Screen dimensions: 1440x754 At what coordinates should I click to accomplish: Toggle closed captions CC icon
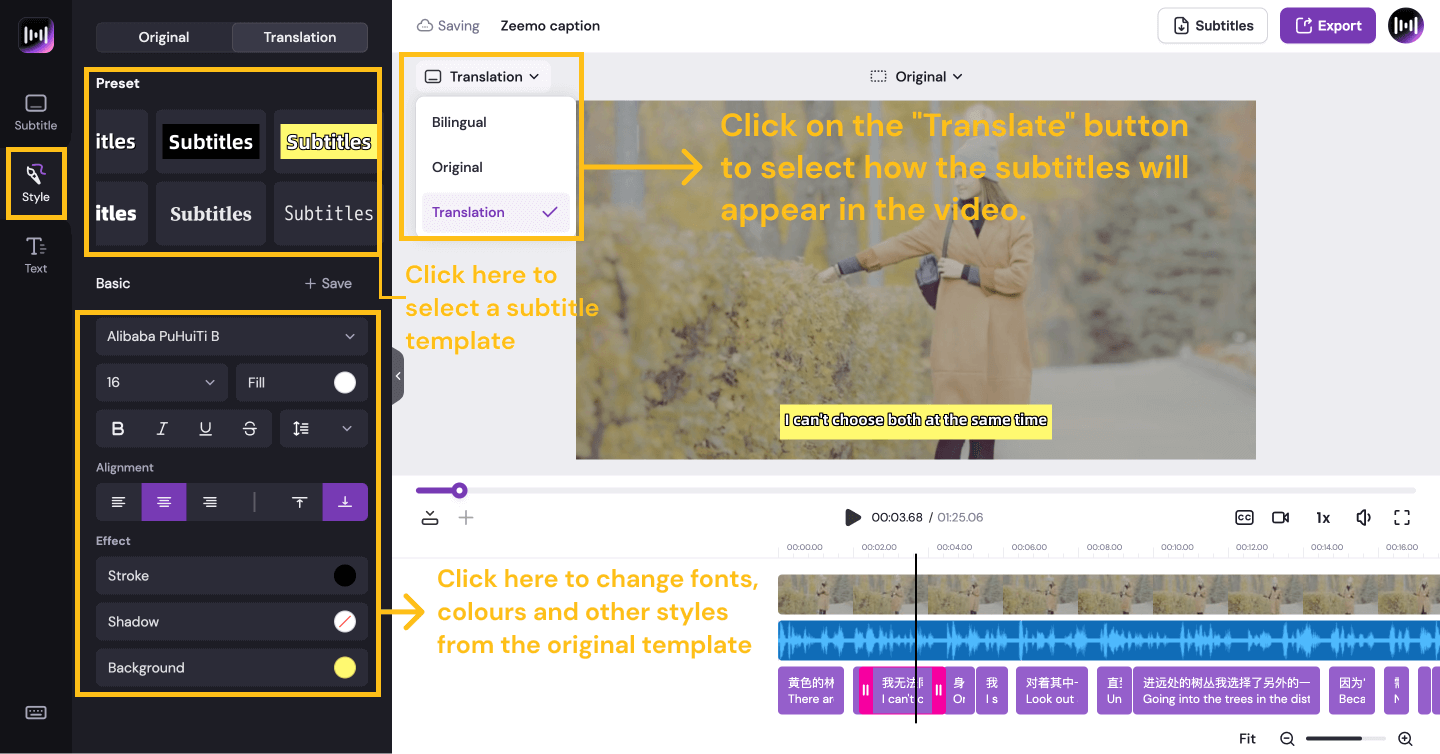(x=1244, y=517)
